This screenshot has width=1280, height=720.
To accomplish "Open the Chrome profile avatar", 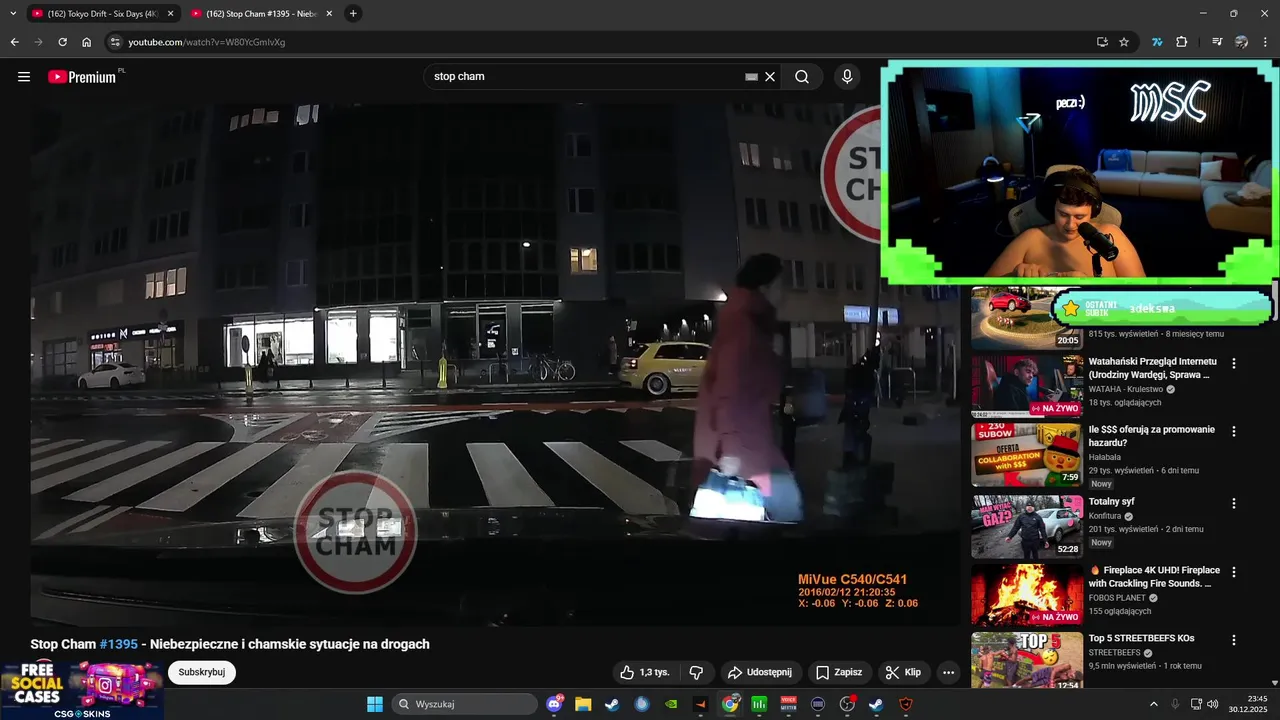I will [1242, 42].
